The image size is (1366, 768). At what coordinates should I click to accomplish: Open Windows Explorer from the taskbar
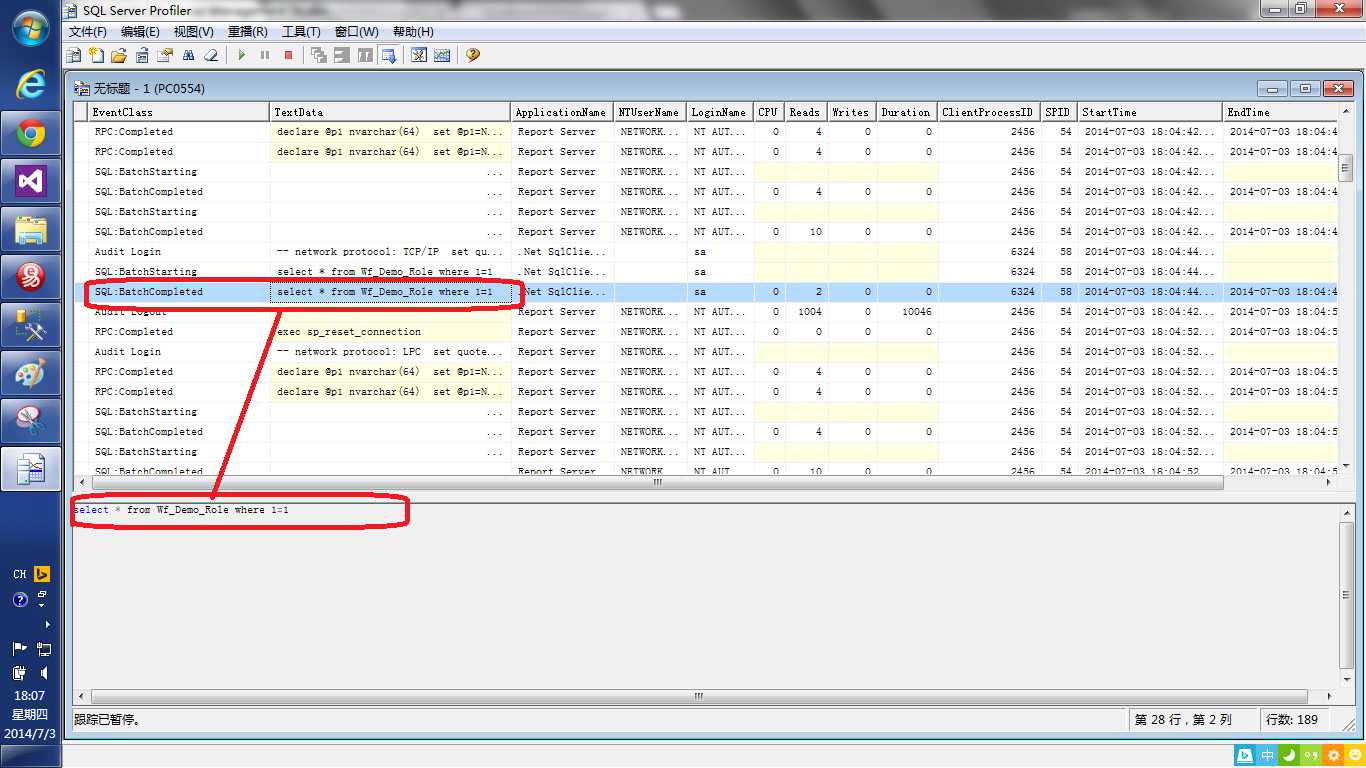click(x=31, y=230)
